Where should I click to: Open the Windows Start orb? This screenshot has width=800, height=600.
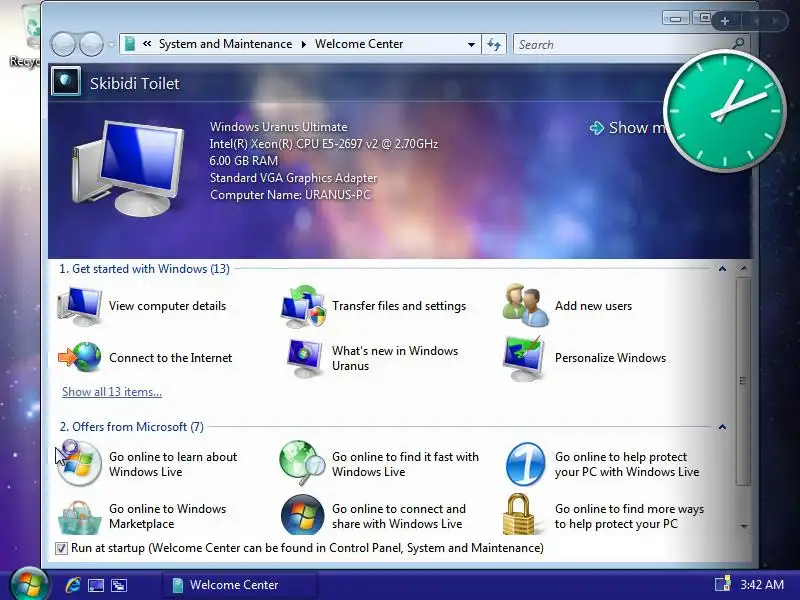click(x=29, y=583)
